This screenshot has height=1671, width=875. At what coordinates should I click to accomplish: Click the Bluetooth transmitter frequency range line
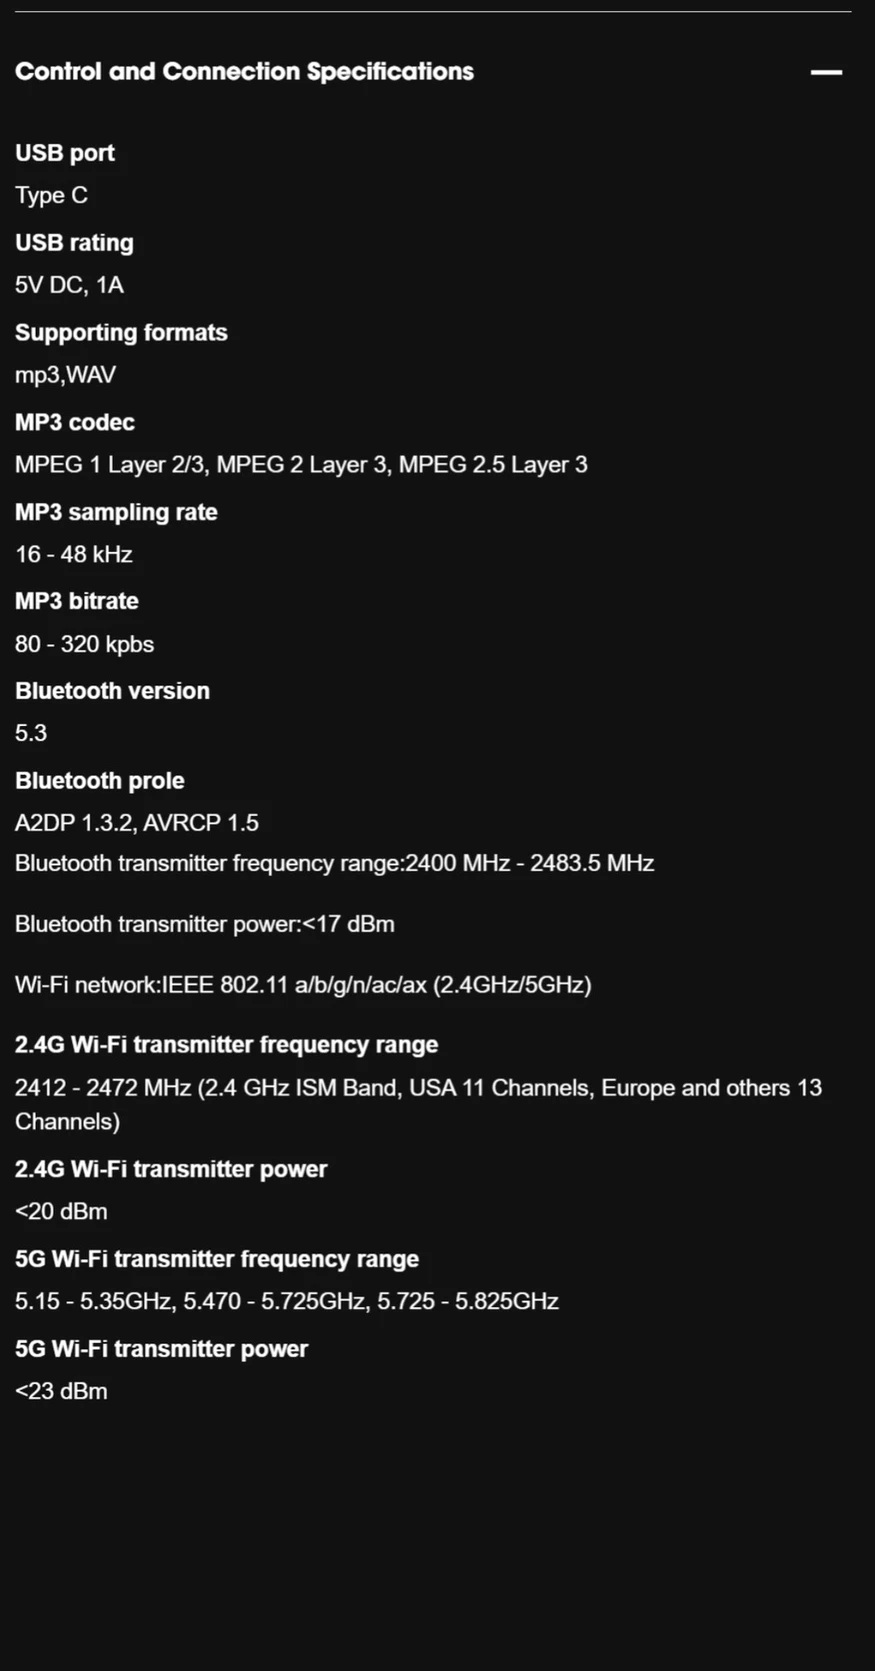click(x=334, y=863)
